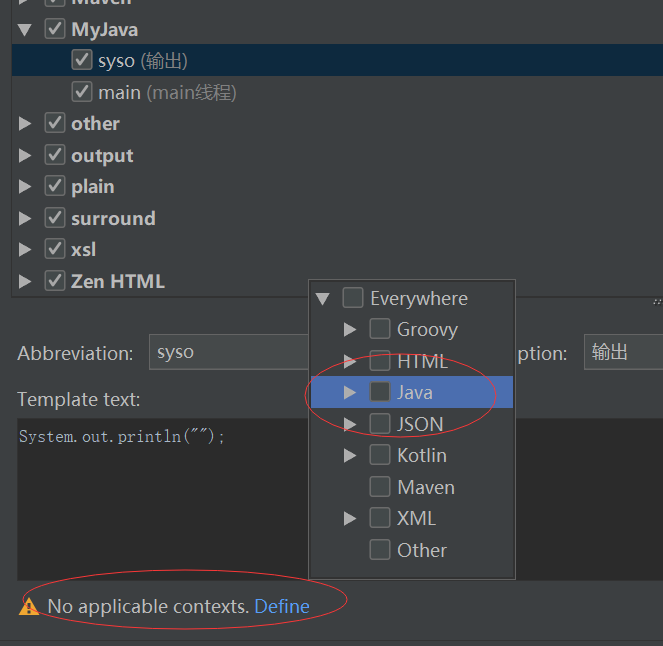Check the Java context checkbox
The image size is (663, 646).
tap(380, 392)
